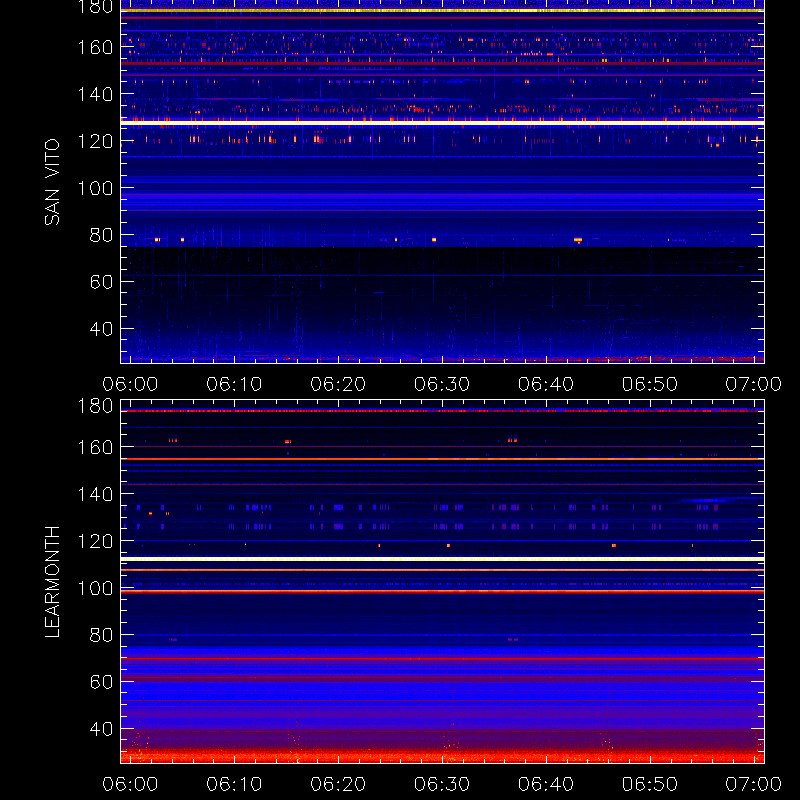This screenshot has height=800, width=800.
Task: Select the 80 label on San Vito axis
Action: click(101, 235)
